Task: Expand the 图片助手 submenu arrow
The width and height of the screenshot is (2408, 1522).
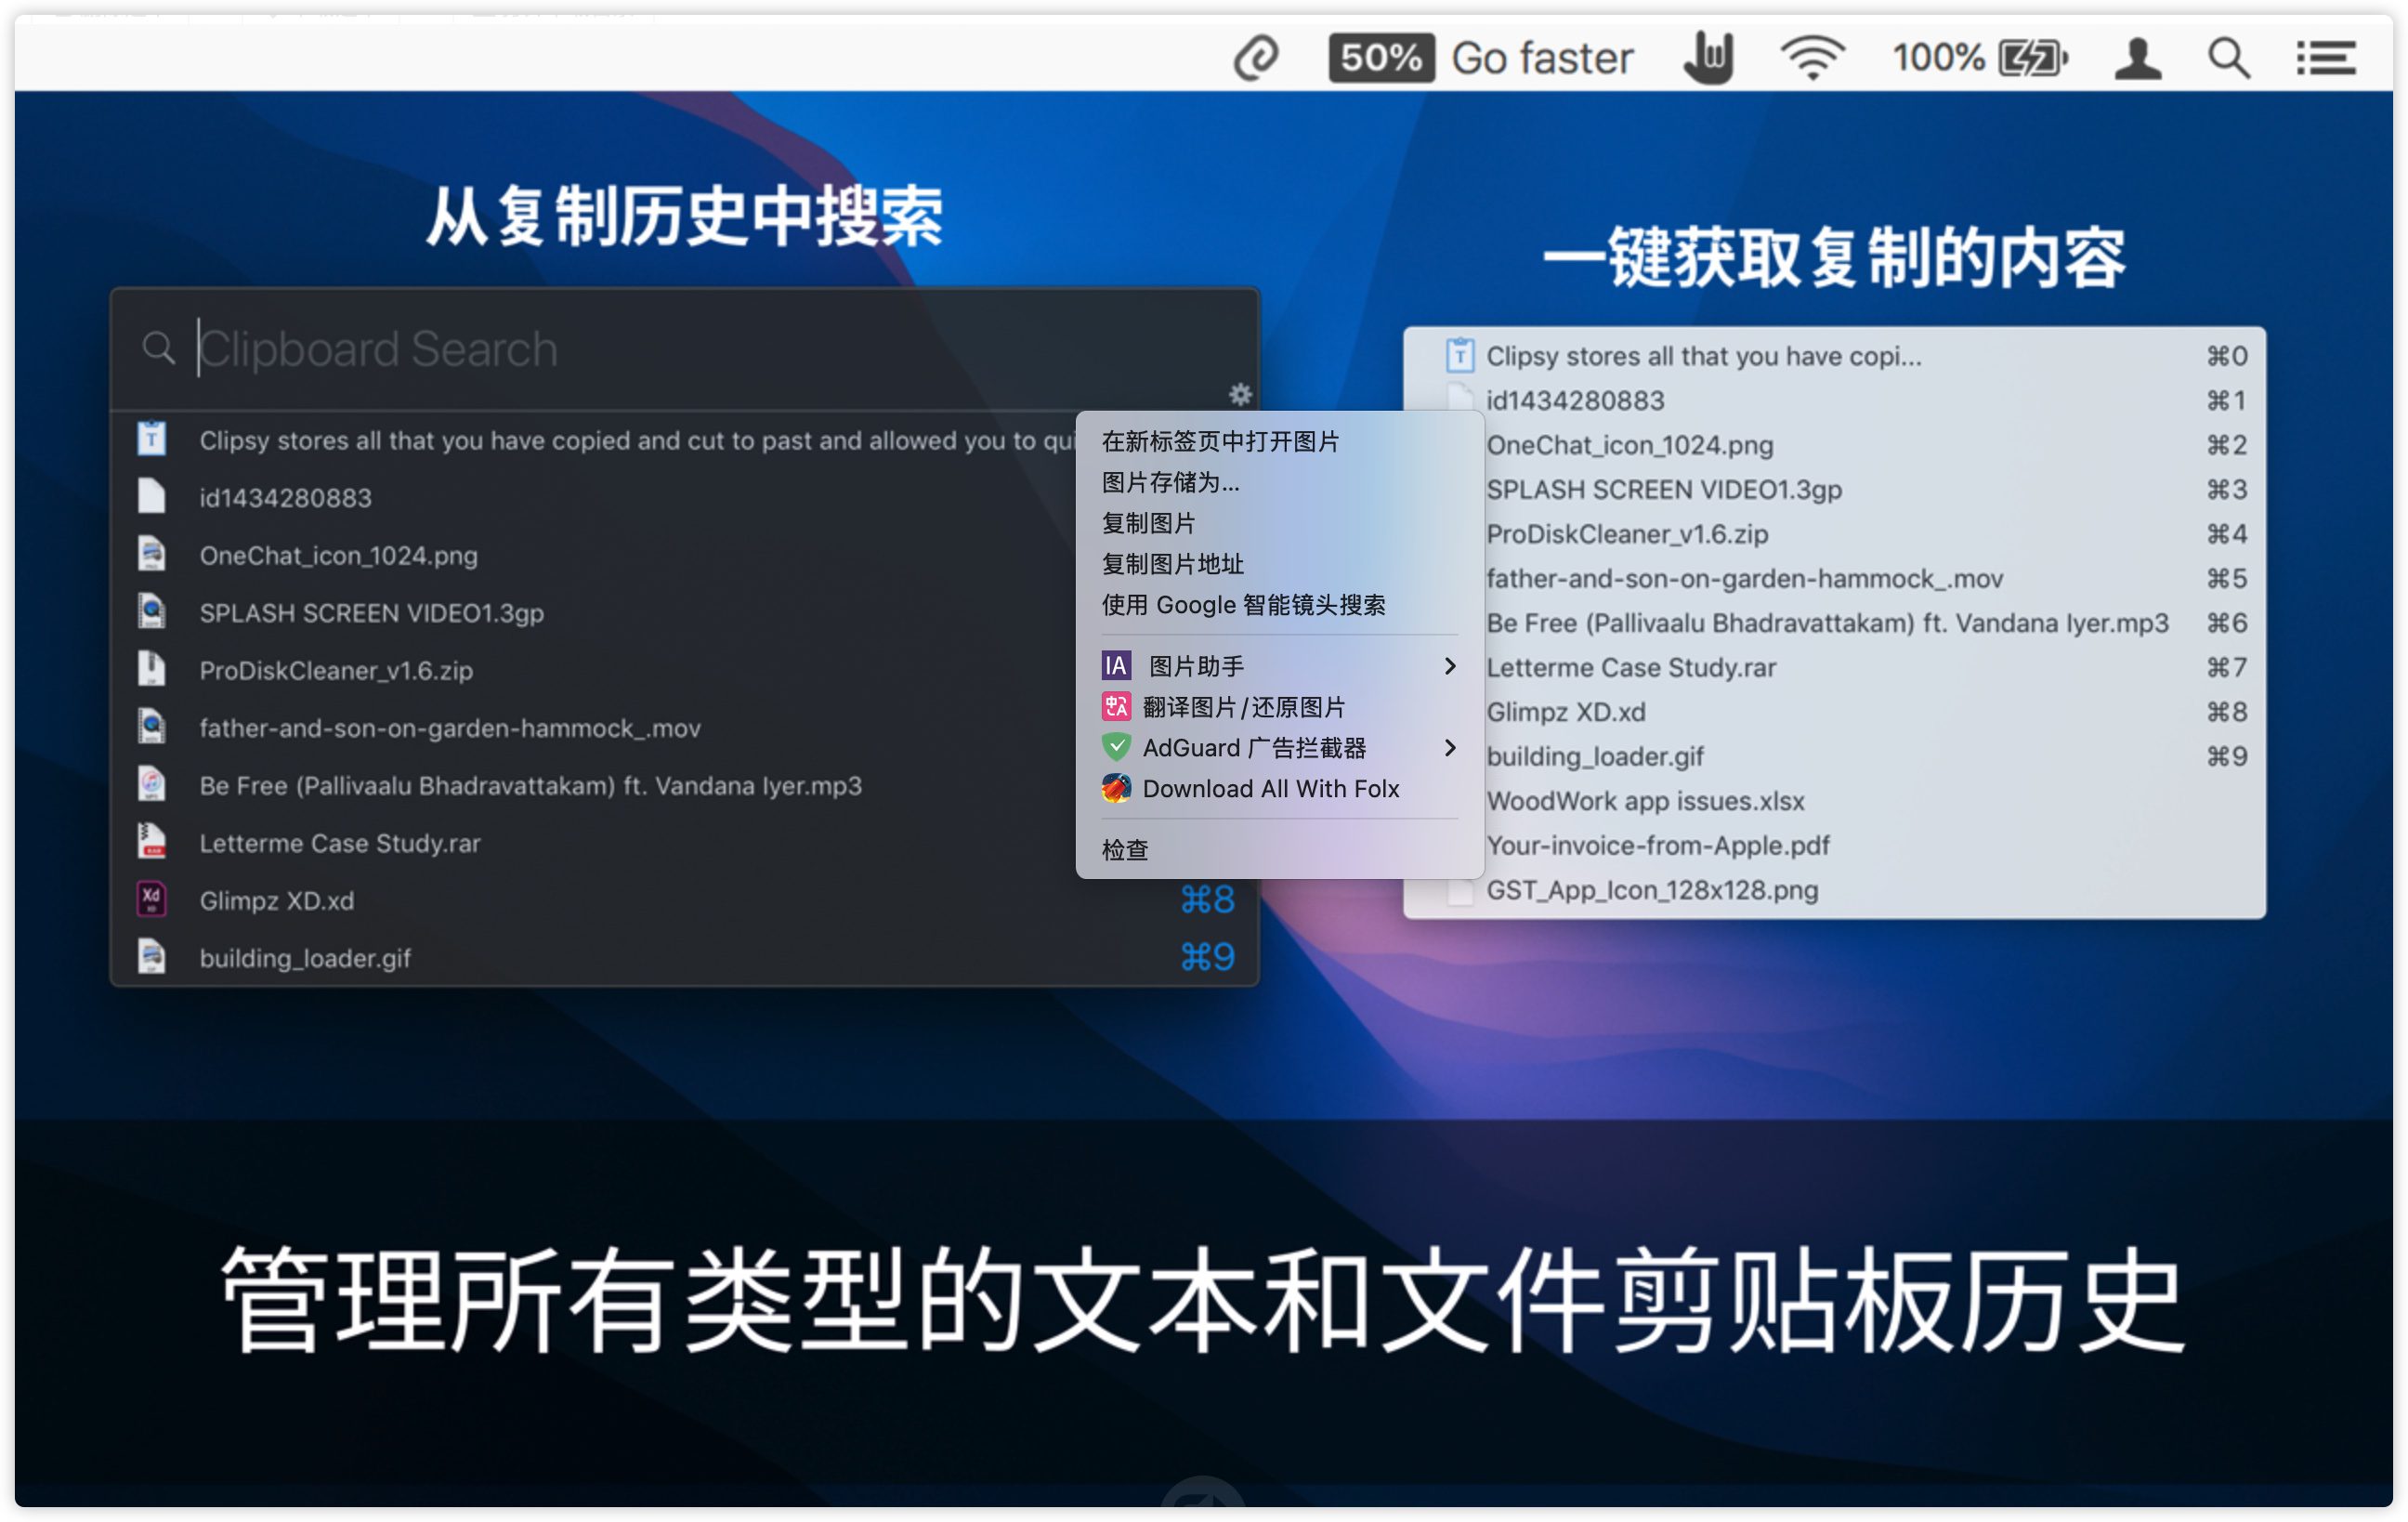Action: point(1449,666)
